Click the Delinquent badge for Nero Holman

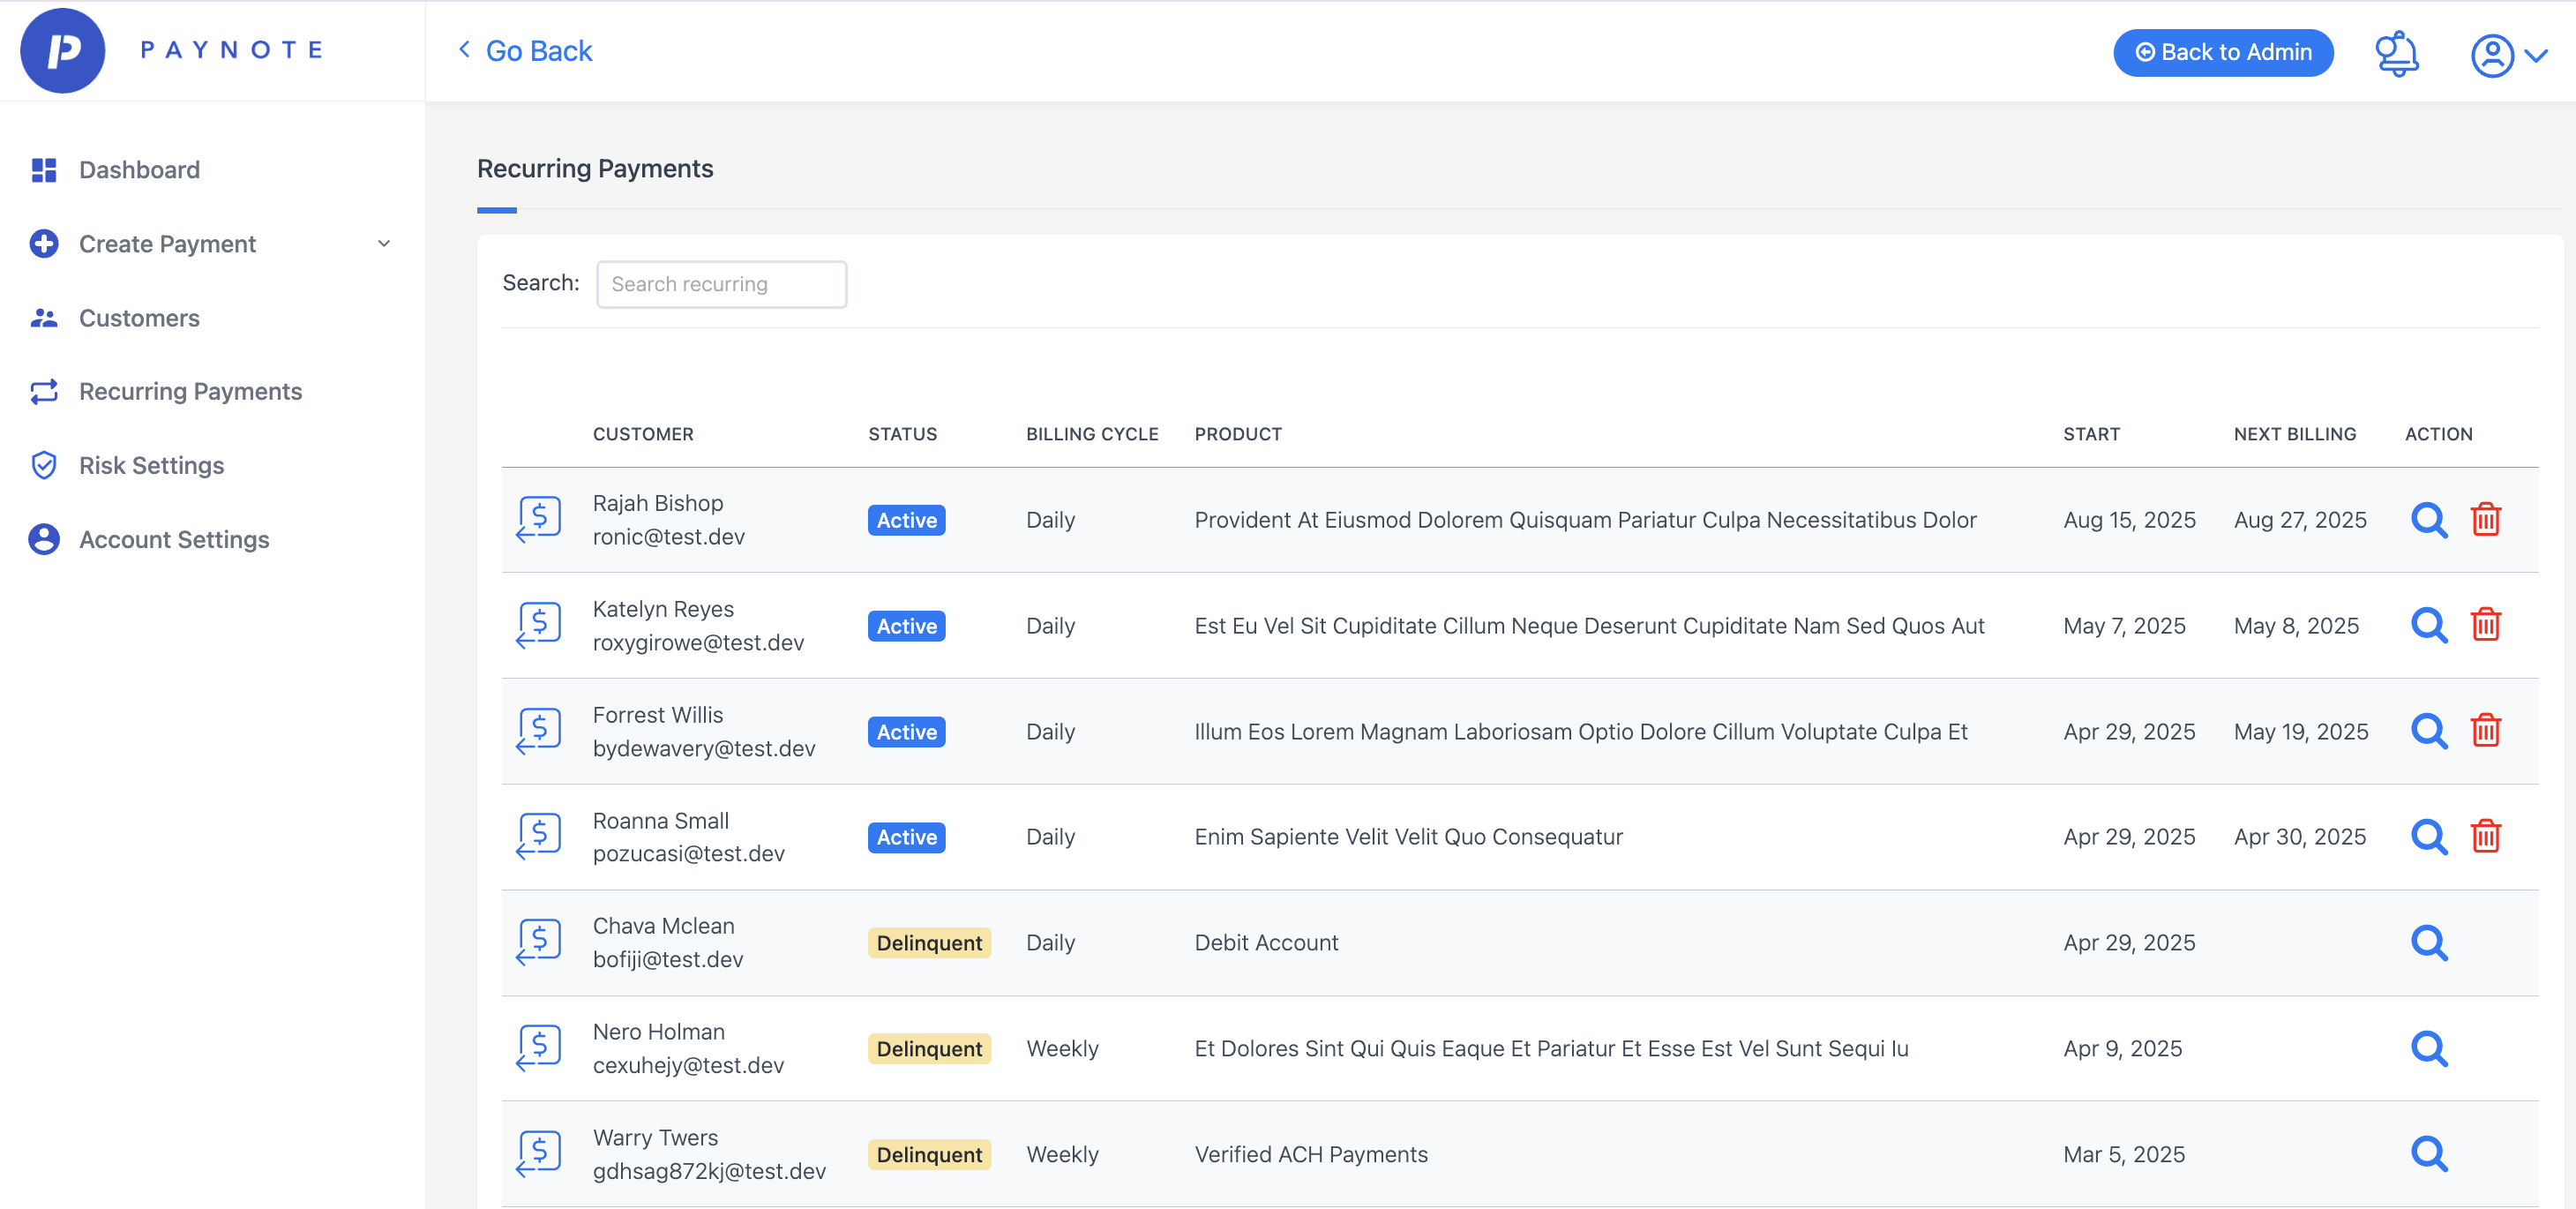pos(929,1049)
